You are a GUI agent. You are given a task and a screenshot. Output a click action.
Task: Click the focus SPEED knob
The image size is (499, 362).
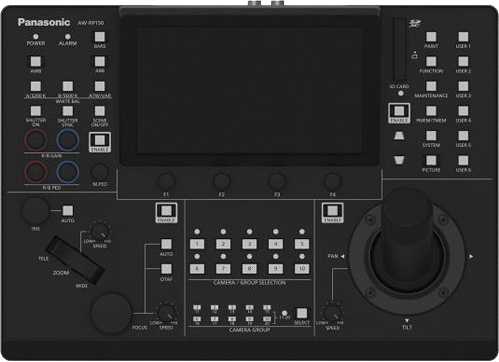tap(166, 313)
